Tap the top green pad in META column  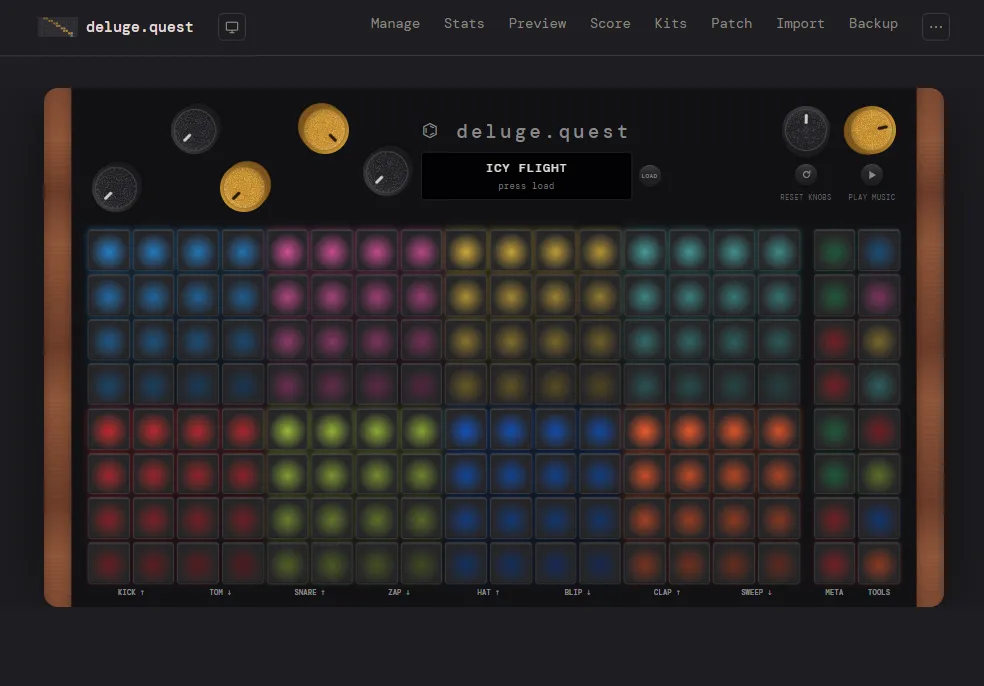point(834,251)
